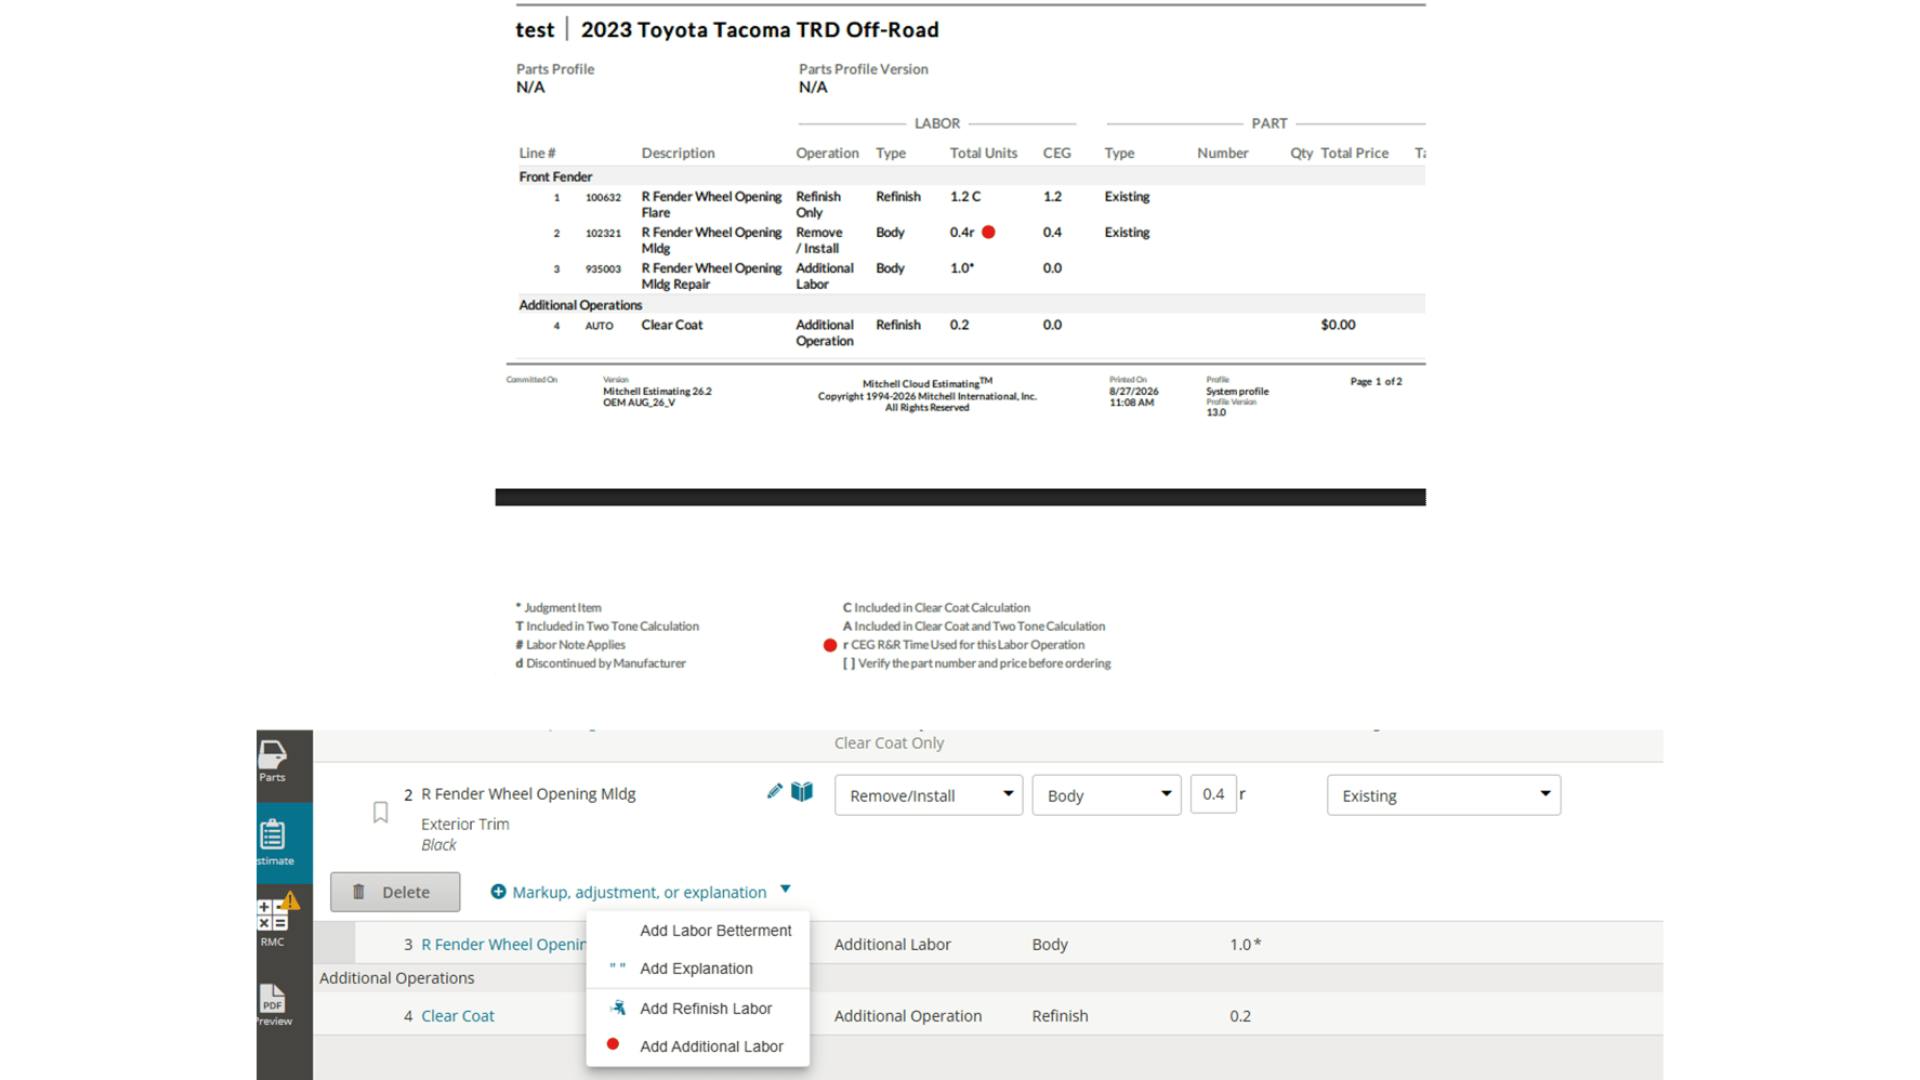Click the LABOR column group heading
The width and height of the screenshot is (1920, 1080).
tap(937, 123)
